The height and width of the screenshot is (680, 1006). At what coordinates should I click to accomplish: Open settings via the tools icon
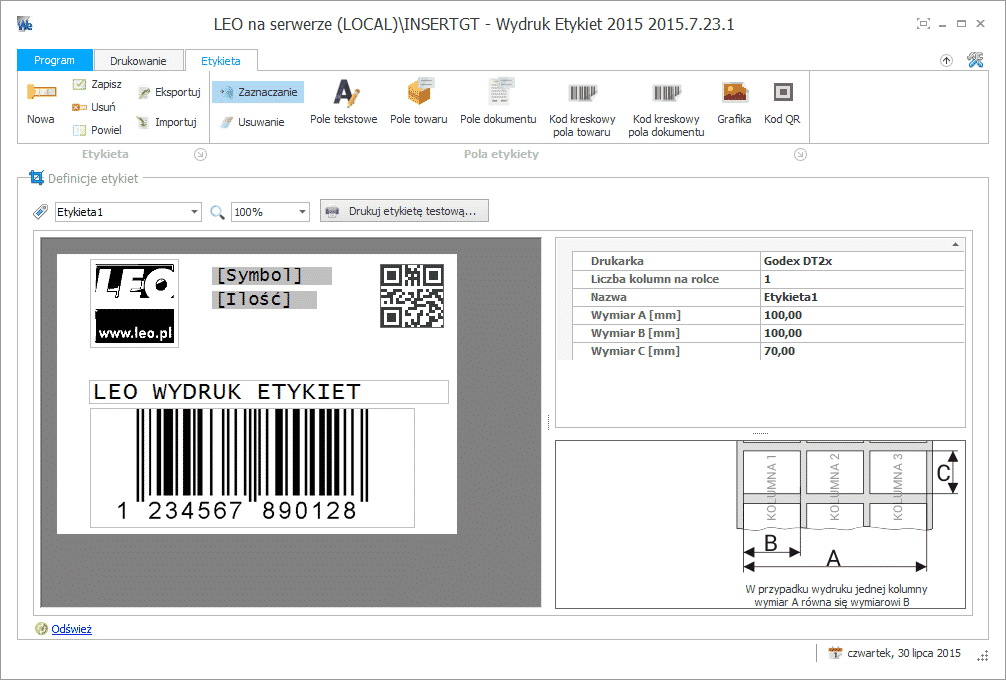tap(975, 60)
